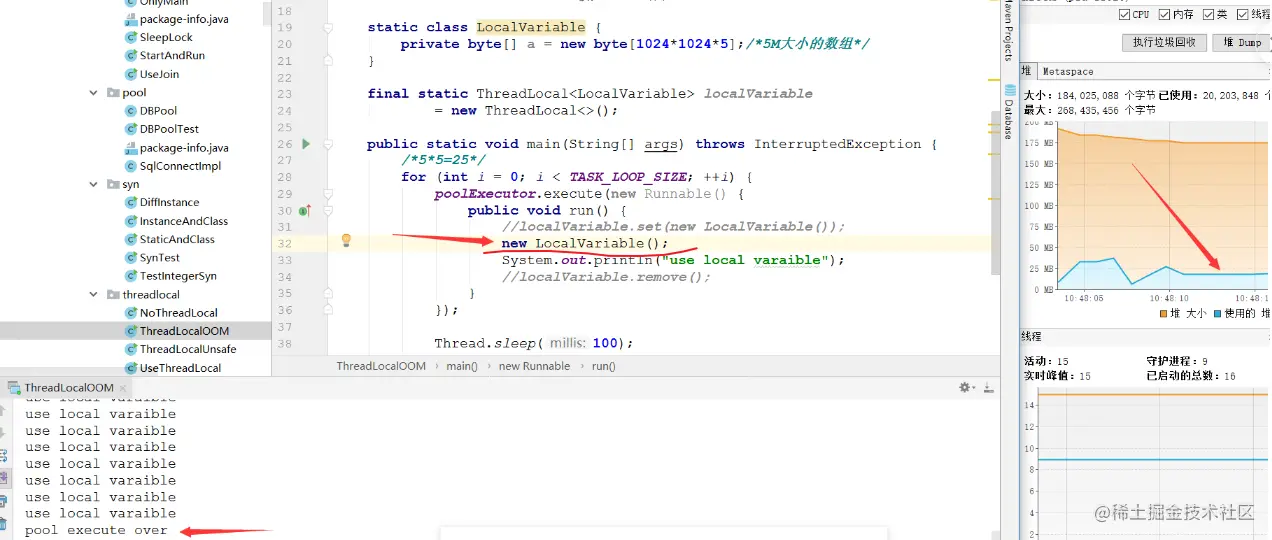Click the StaticAndClass class icon
This screenshot has width=1272, height=540.
[131, 240]
